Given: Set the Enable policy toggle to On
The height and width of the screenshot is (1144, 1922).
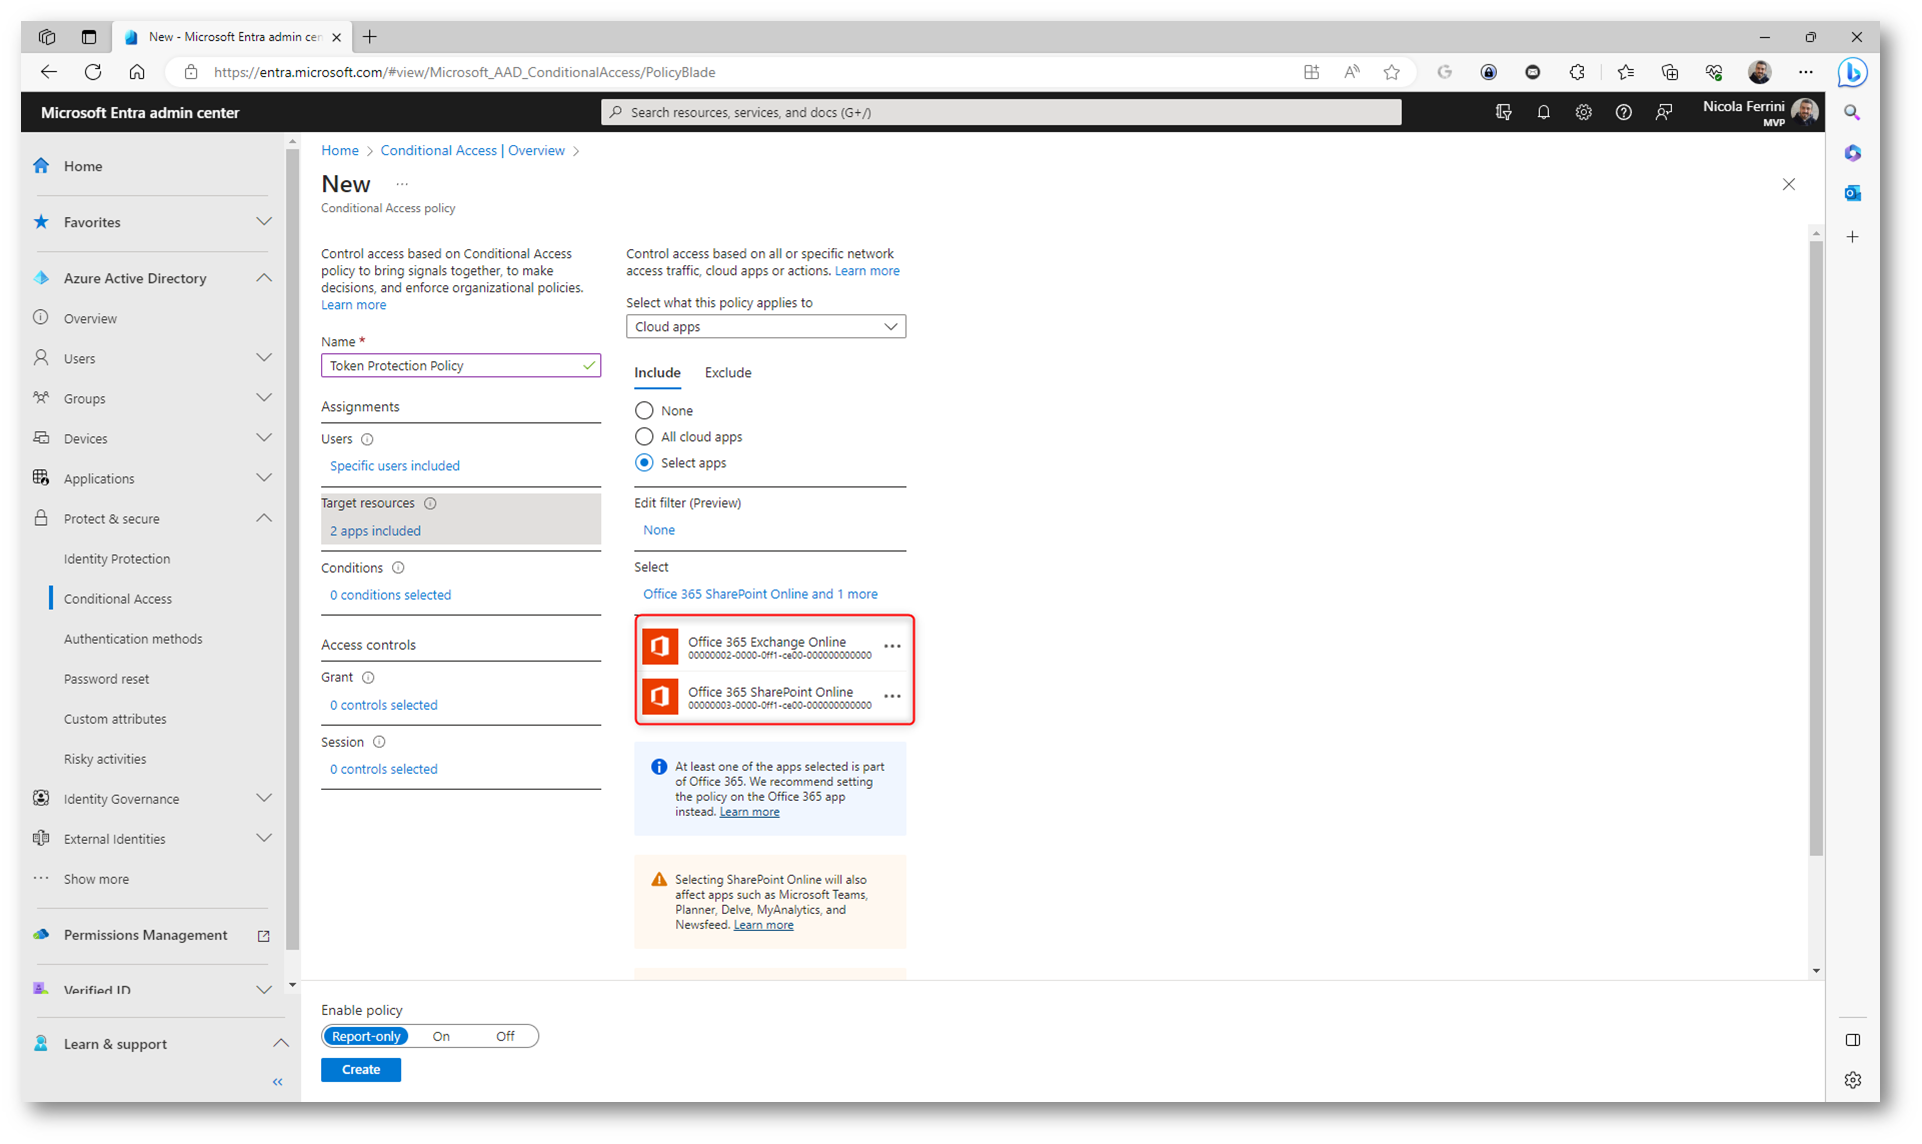Looking at the screenshot, I should pos(441,1036).
